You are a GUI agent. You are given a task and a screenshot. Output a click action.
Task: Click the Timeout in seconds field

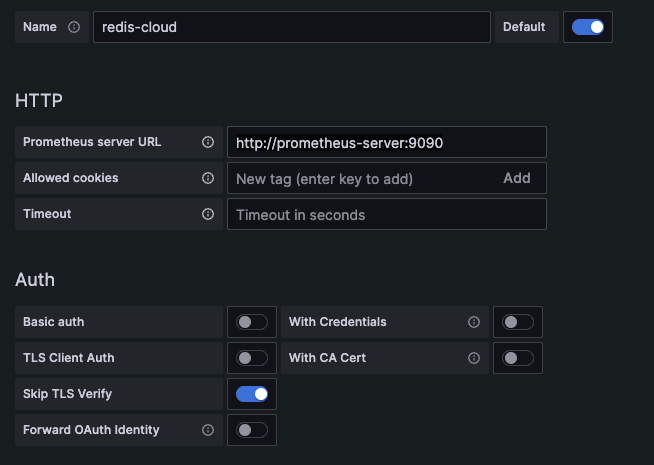pyautogui.click(x=386, y=214)
